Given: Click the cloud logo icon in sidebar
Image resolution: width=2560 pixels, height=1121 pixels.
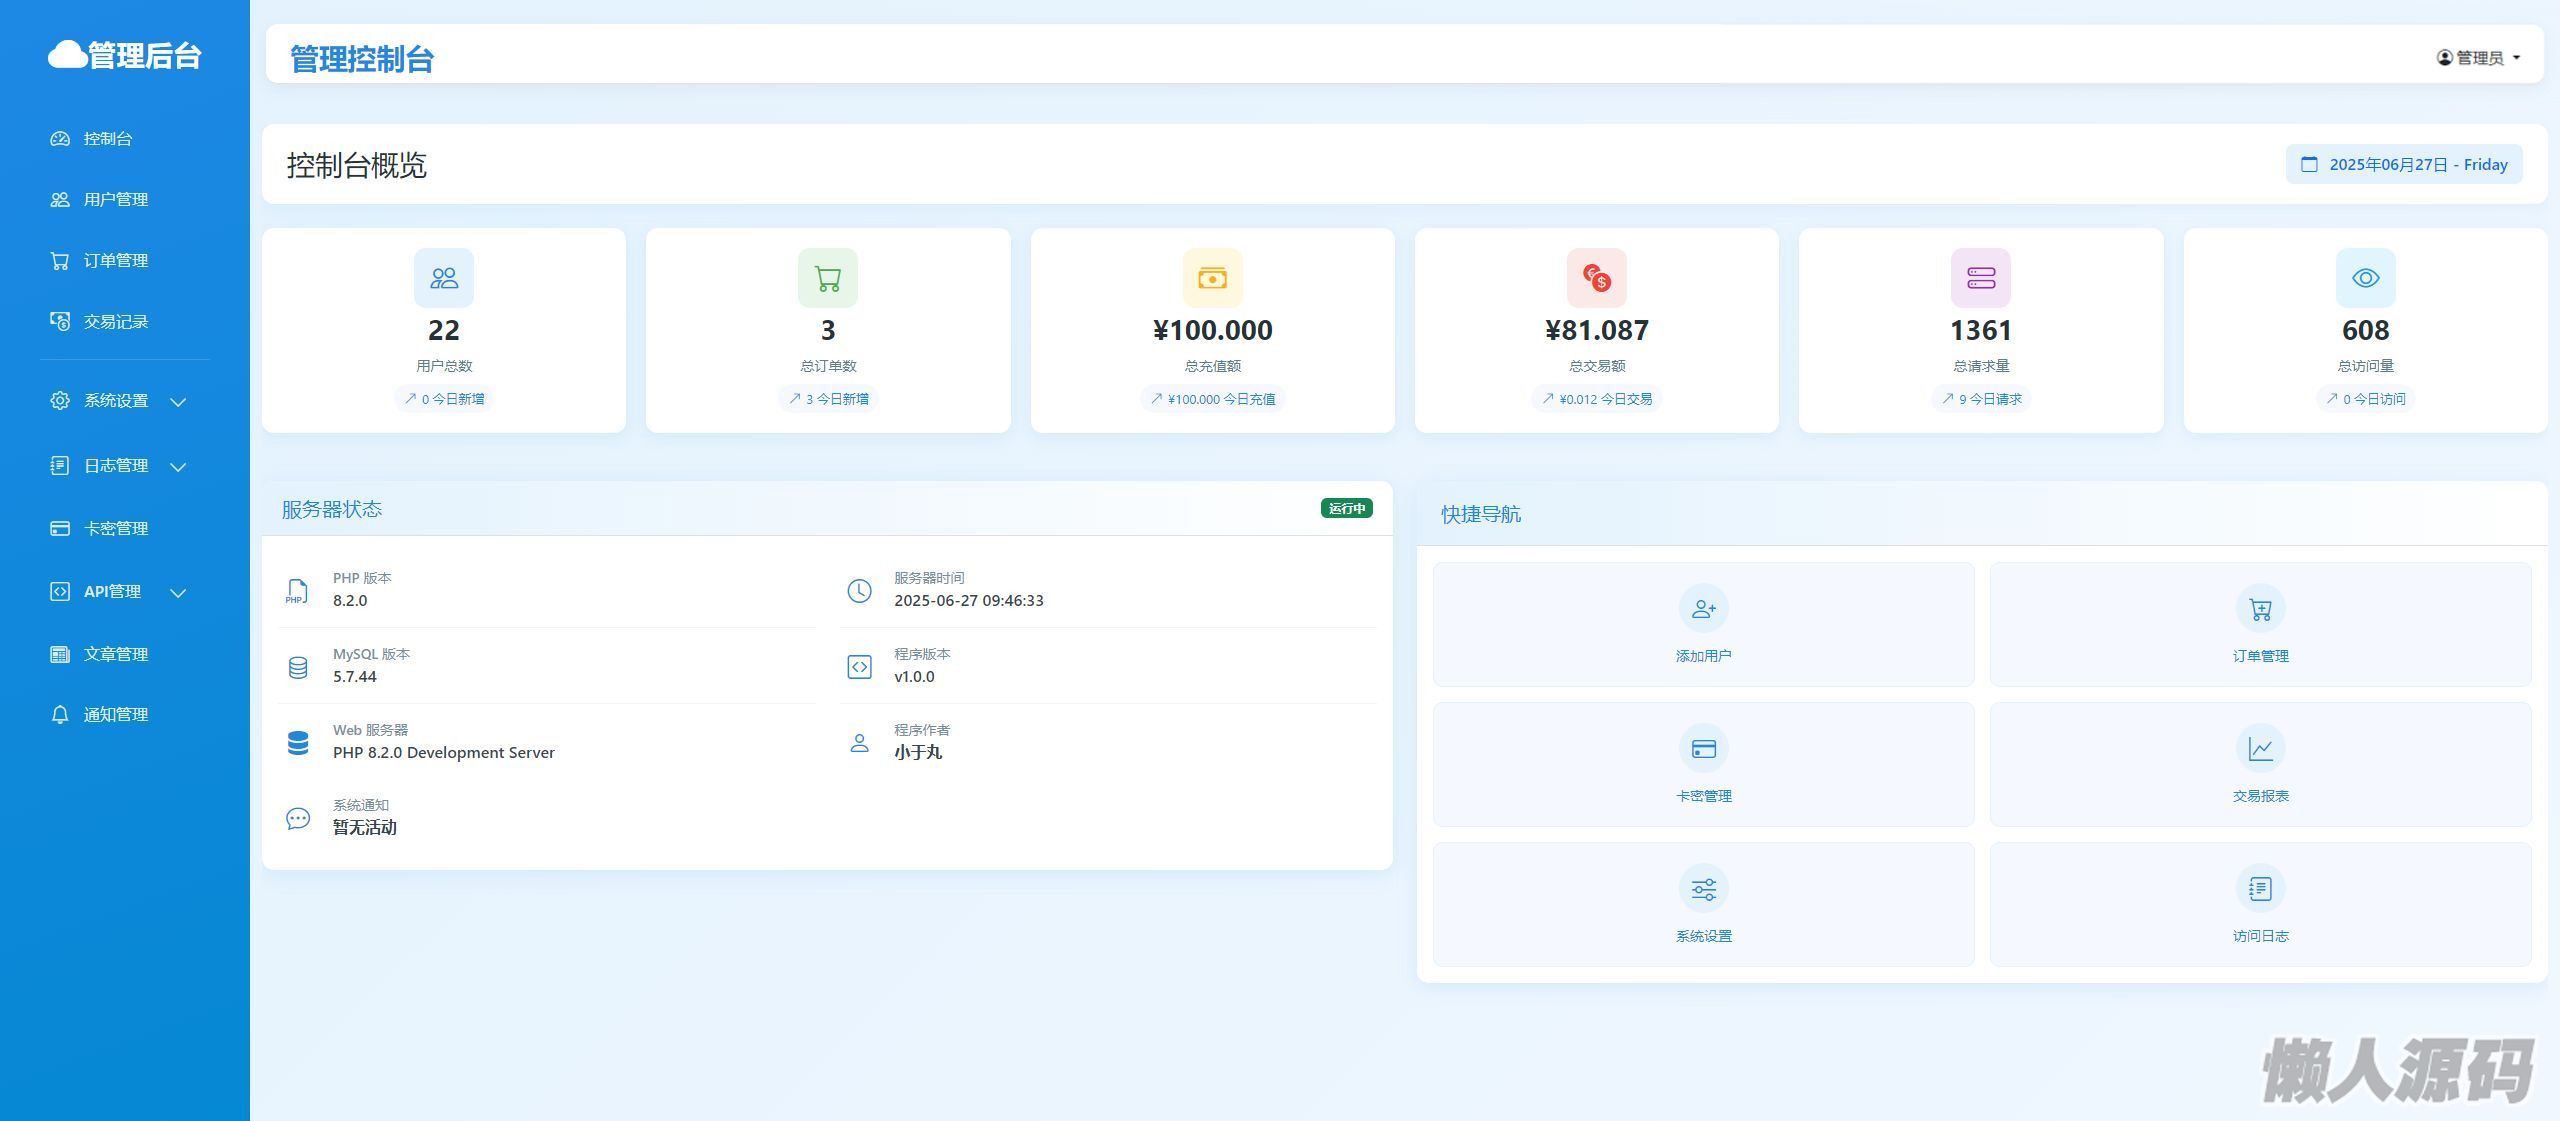Looking at the screenshot, I should (x=68, y=54).
